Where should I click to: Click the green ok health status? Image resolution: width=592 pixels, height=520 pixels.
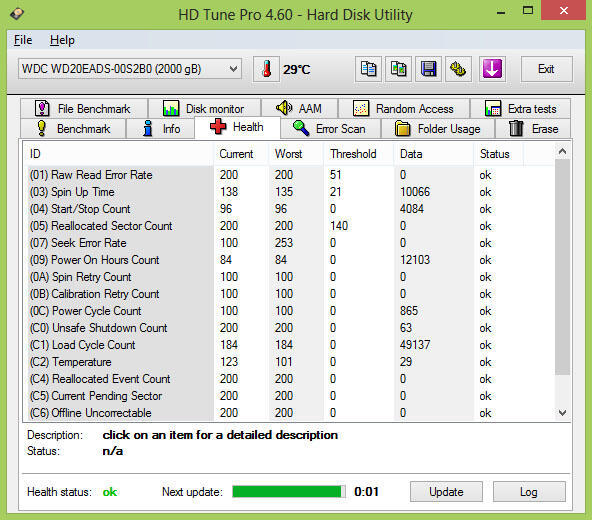pos(110,492)
